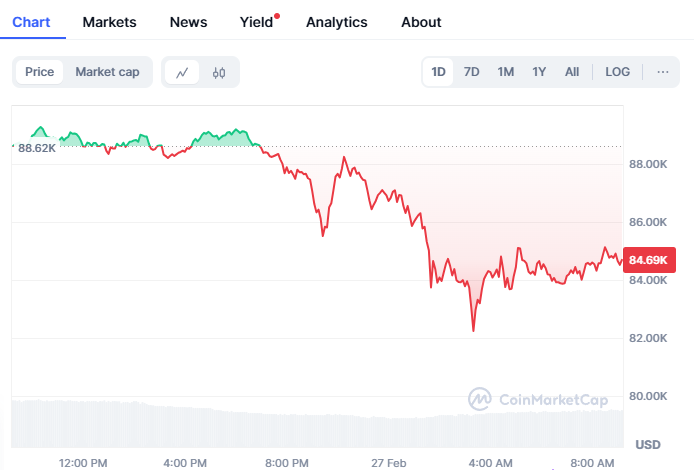This screenshot has height=470, width=694.
Task: Open the more options ellipsis menu
Action: click(662, 72)
